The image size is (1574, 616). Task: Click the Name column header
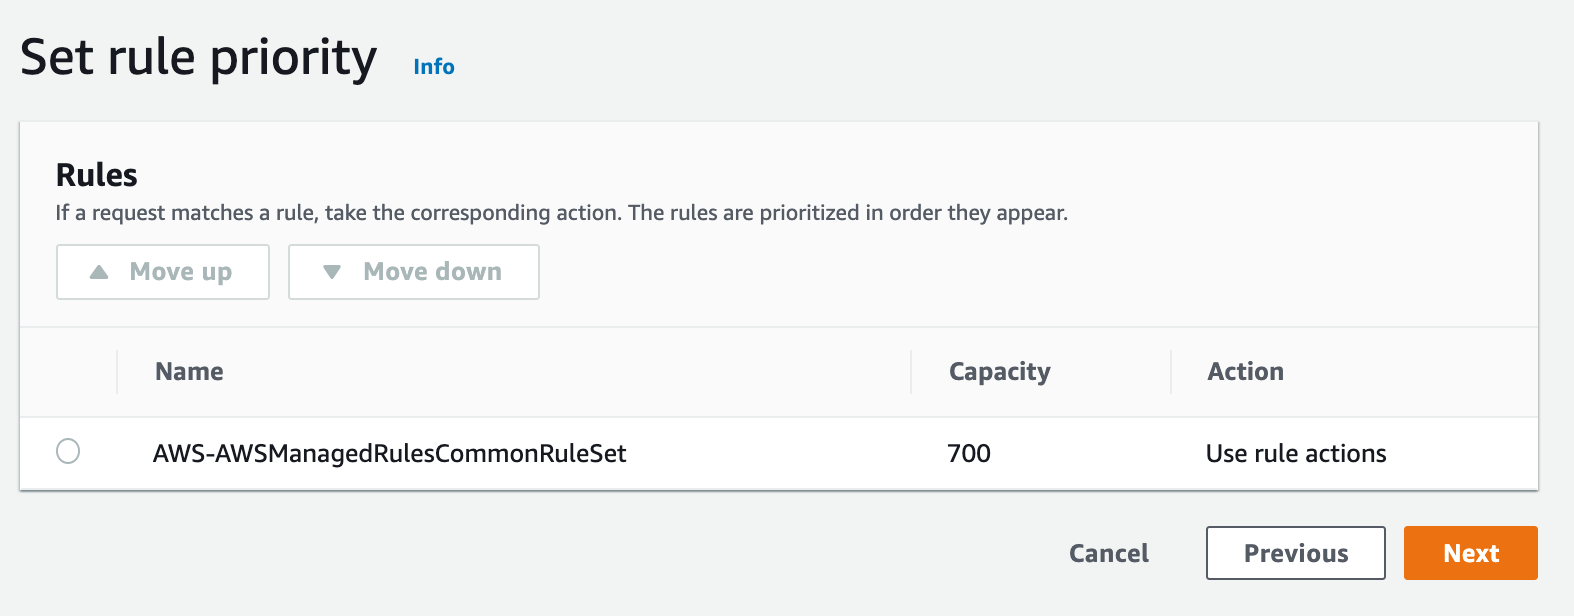tap(189, 372)
